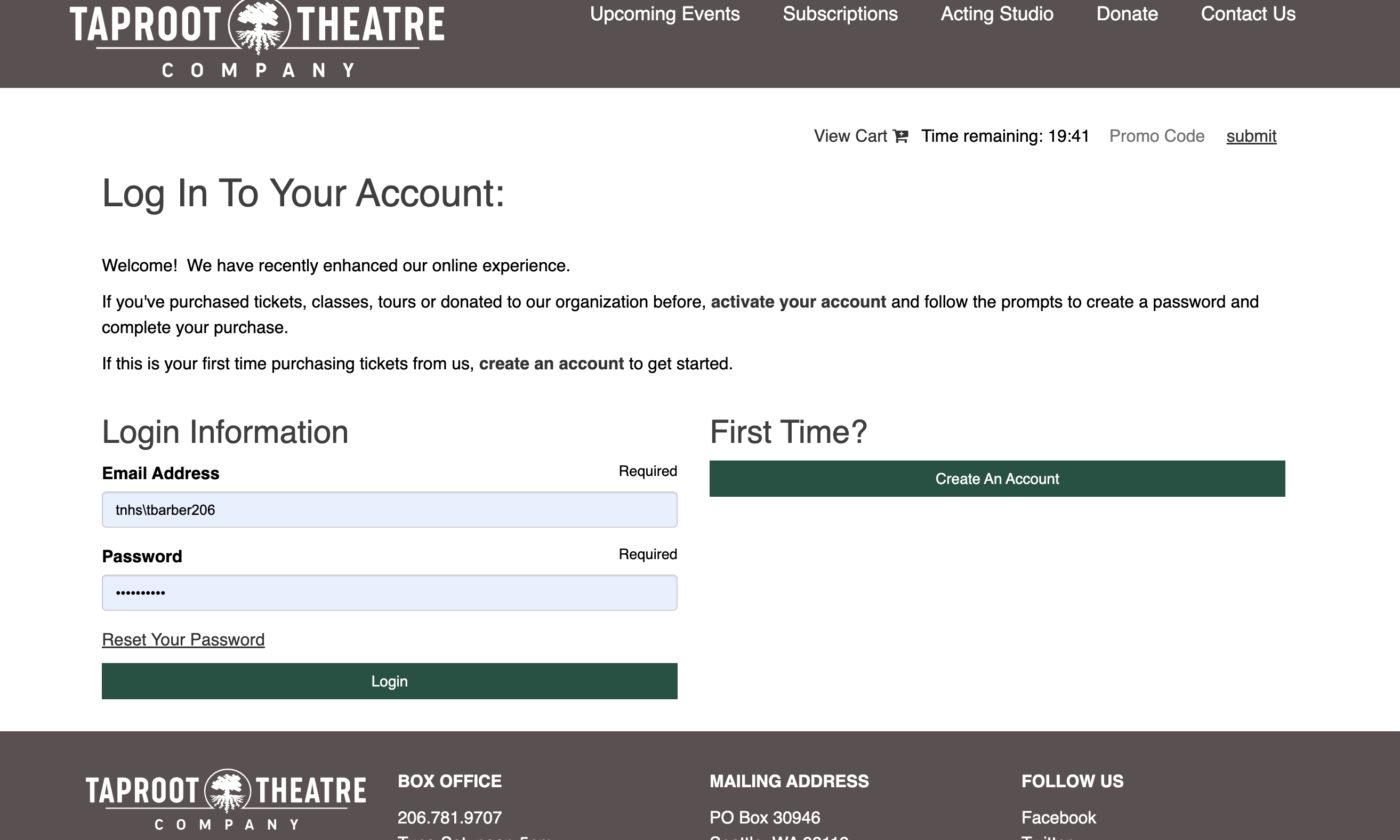Click the inline 'create an account' link
Viewport: 1400px width, 840px height.
click(551, 364)
